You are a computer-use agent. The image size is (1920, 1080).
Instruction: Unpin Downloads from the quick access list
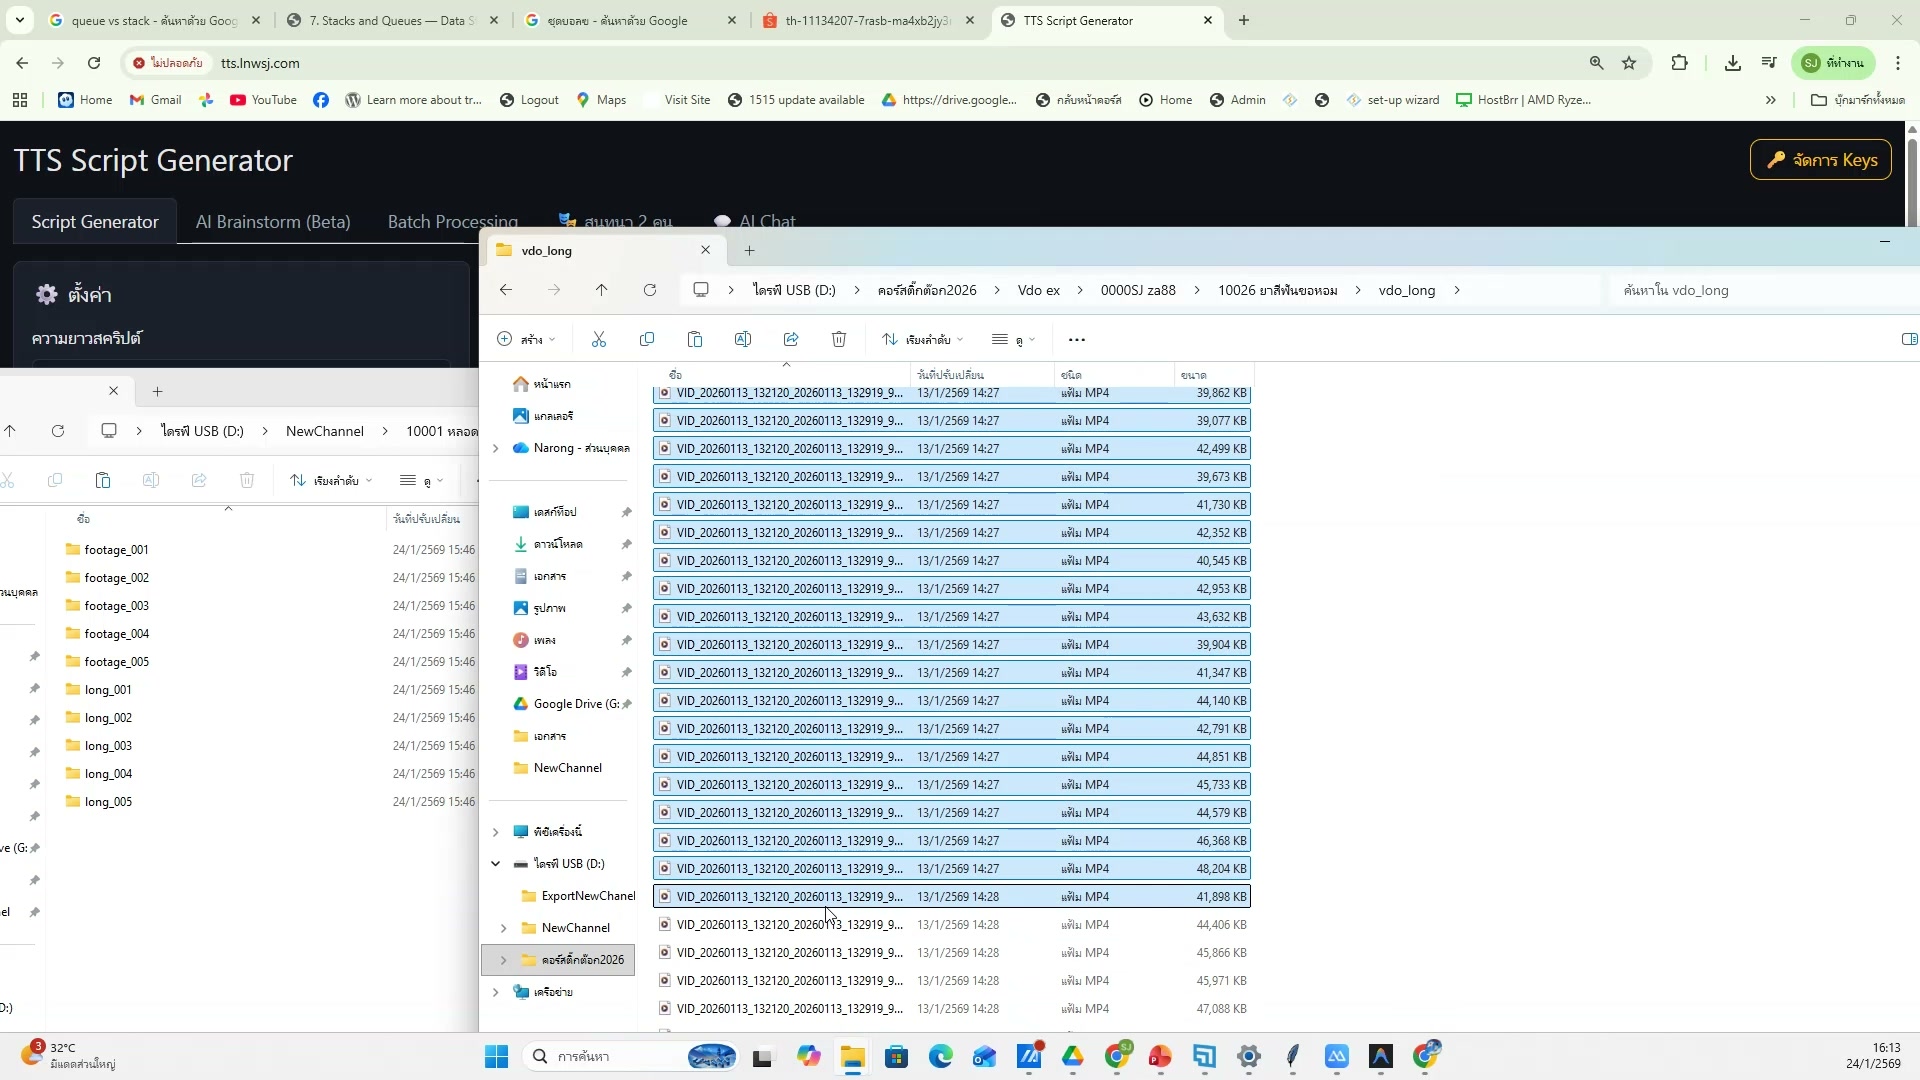pyautogui.click(x=627, y=544)
